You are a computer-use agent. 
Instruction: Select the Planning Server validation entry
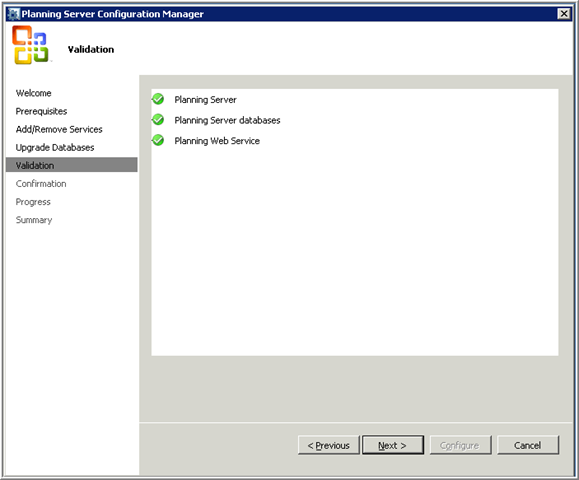point(206,100)
